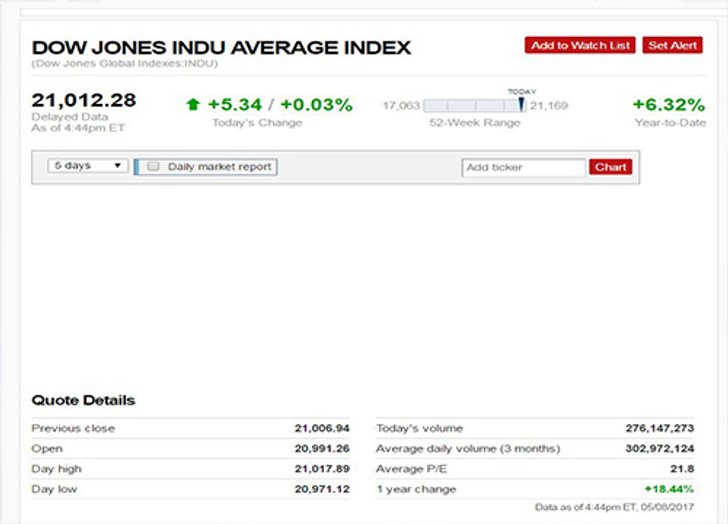The width and height of the screenshot is (728, 524).
Task: Click the Previous close label
Action: (x=73, y=428)
